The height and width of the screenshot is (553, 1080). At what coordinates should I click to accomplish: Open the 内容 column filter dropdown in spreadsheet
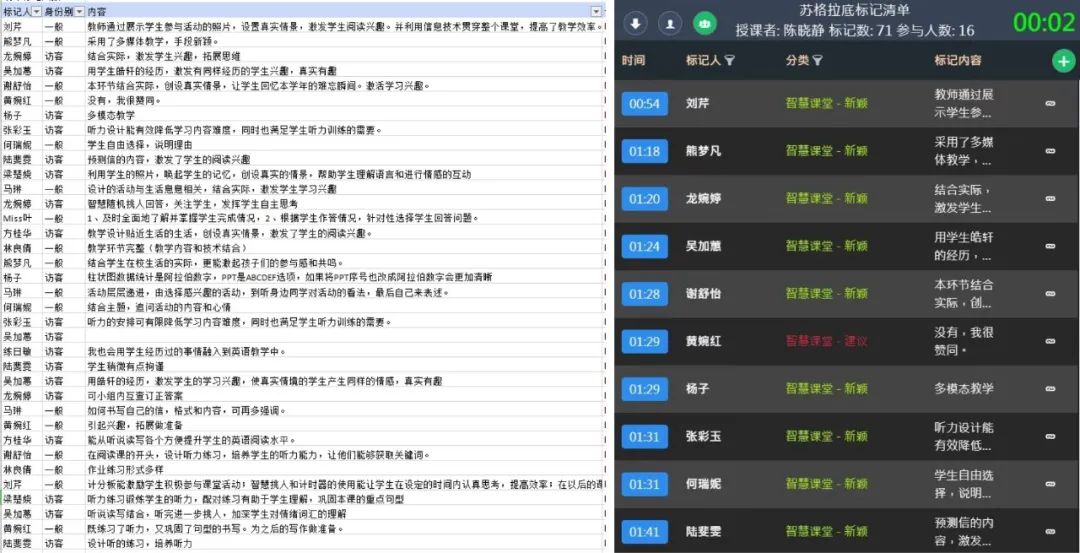click(x=596, y=11)
